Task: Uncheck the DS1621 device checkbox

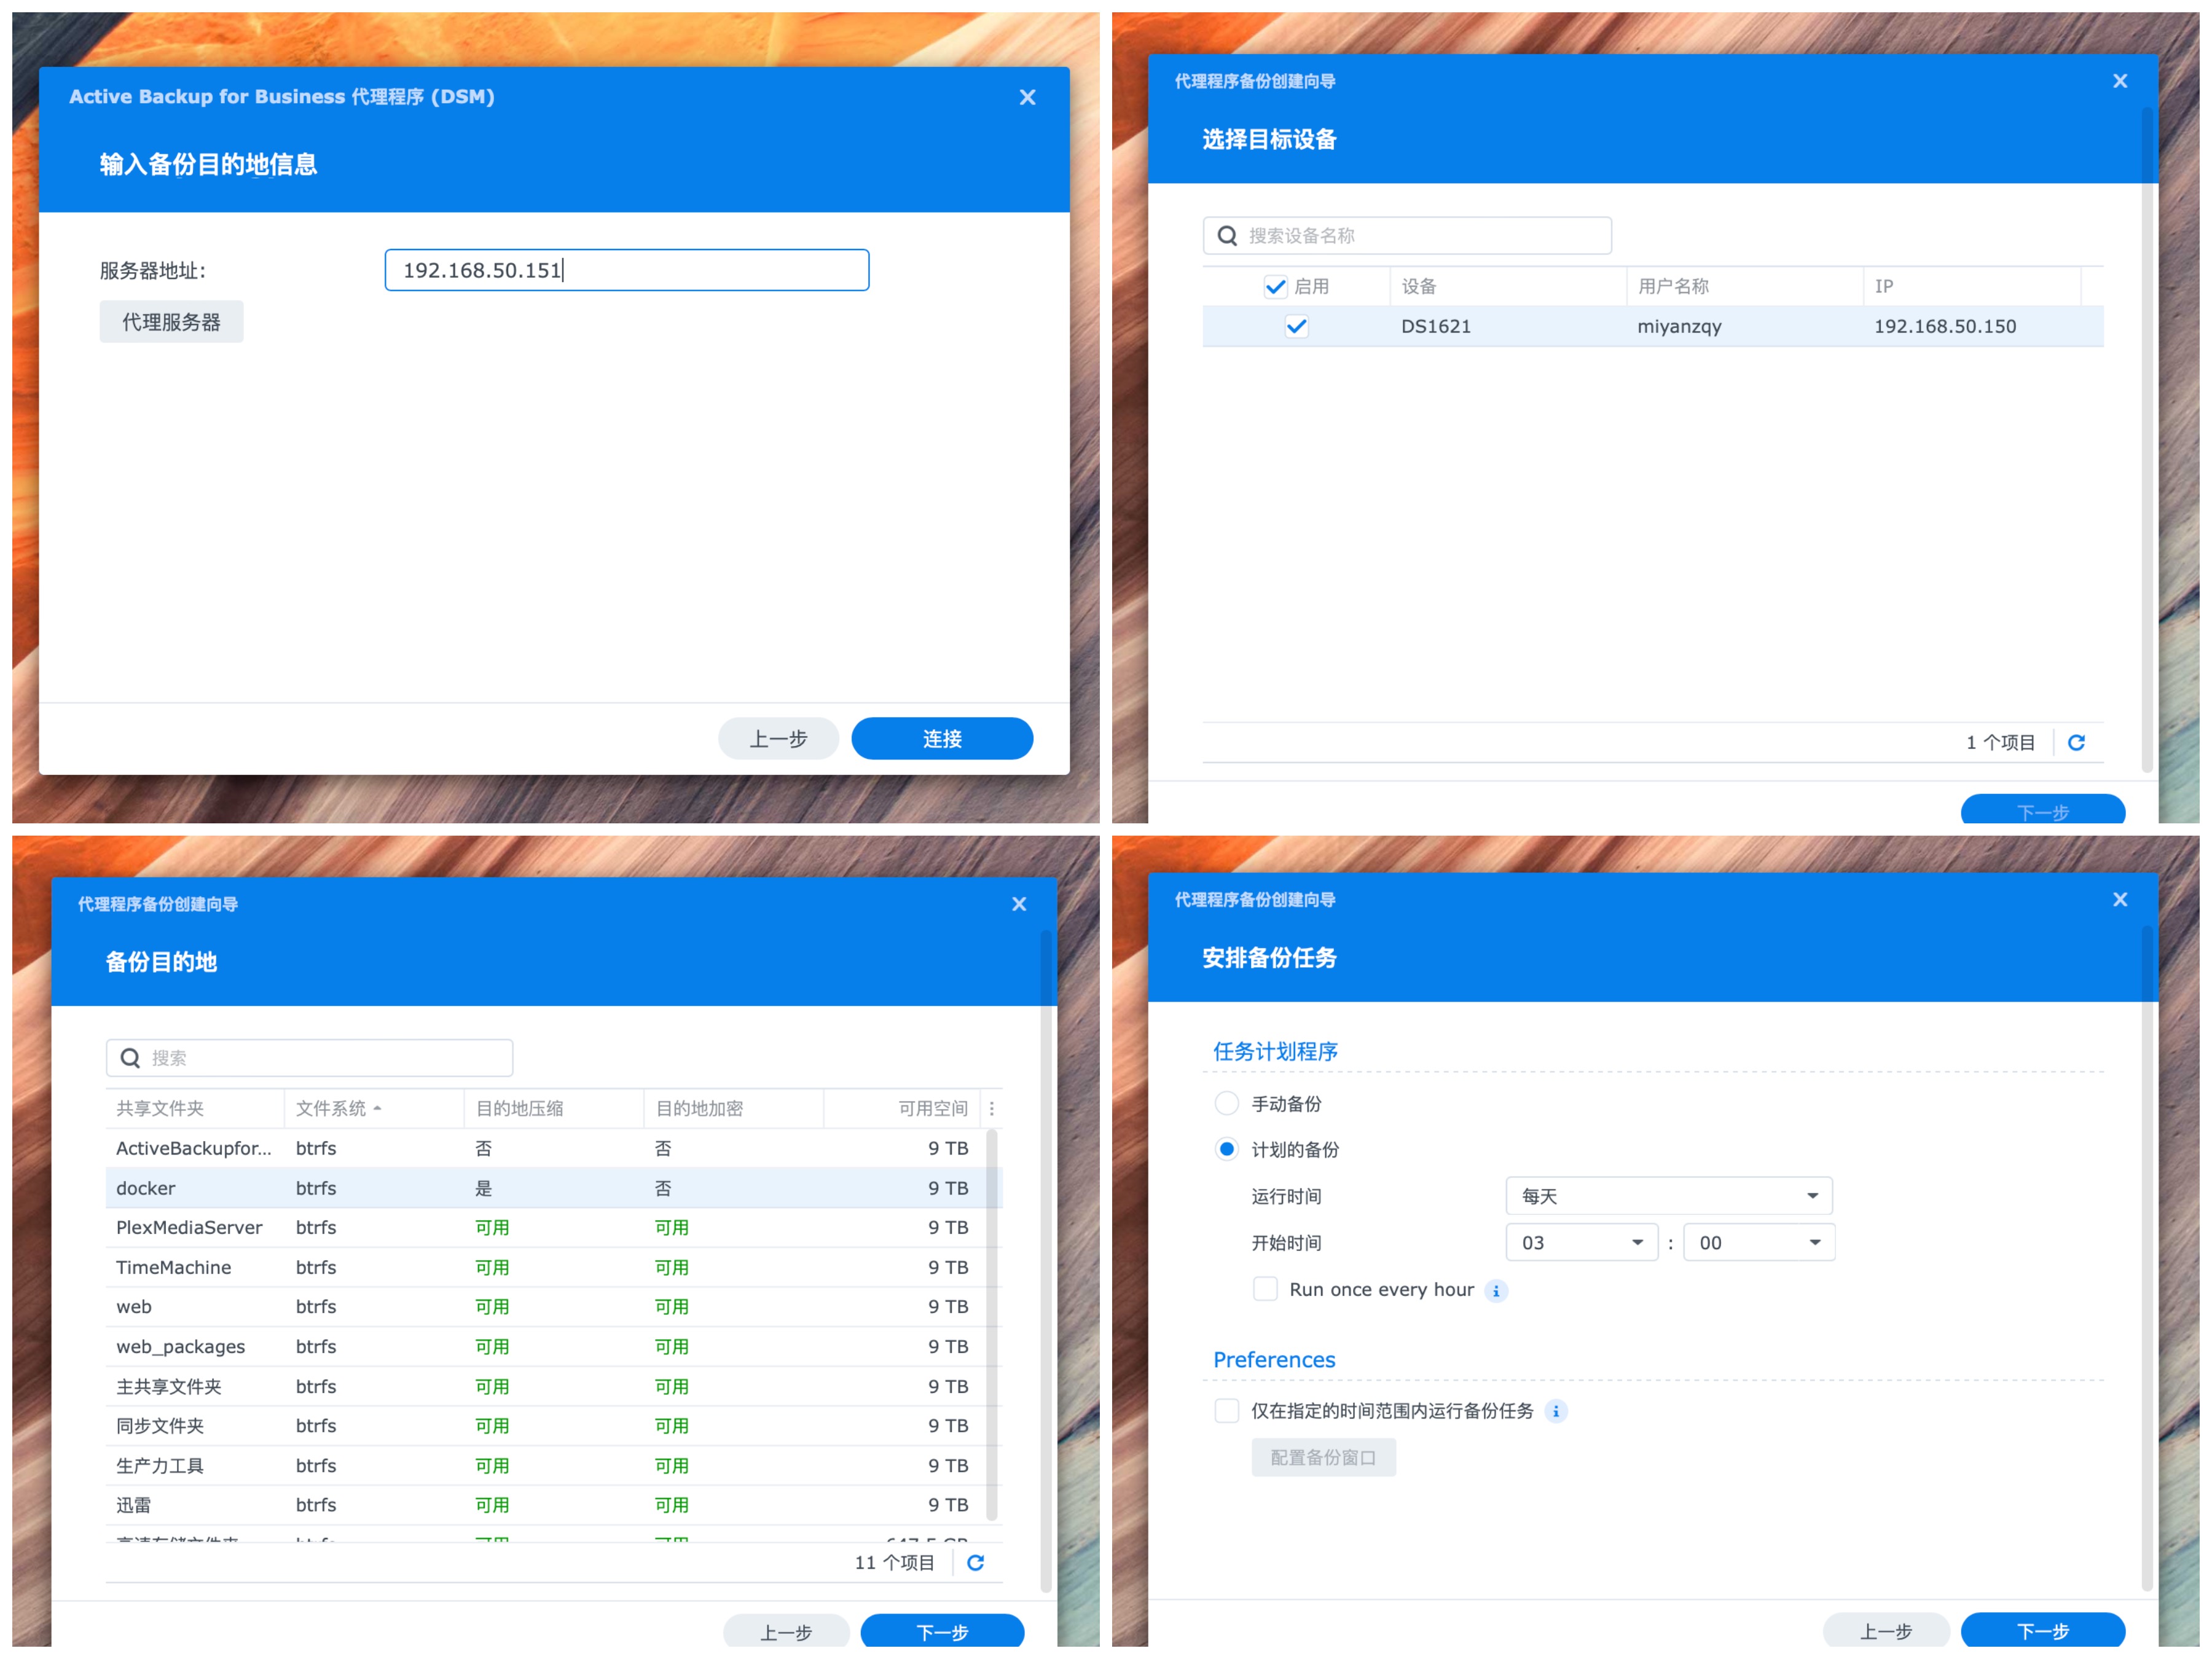Action: (x=1296, y=326)
